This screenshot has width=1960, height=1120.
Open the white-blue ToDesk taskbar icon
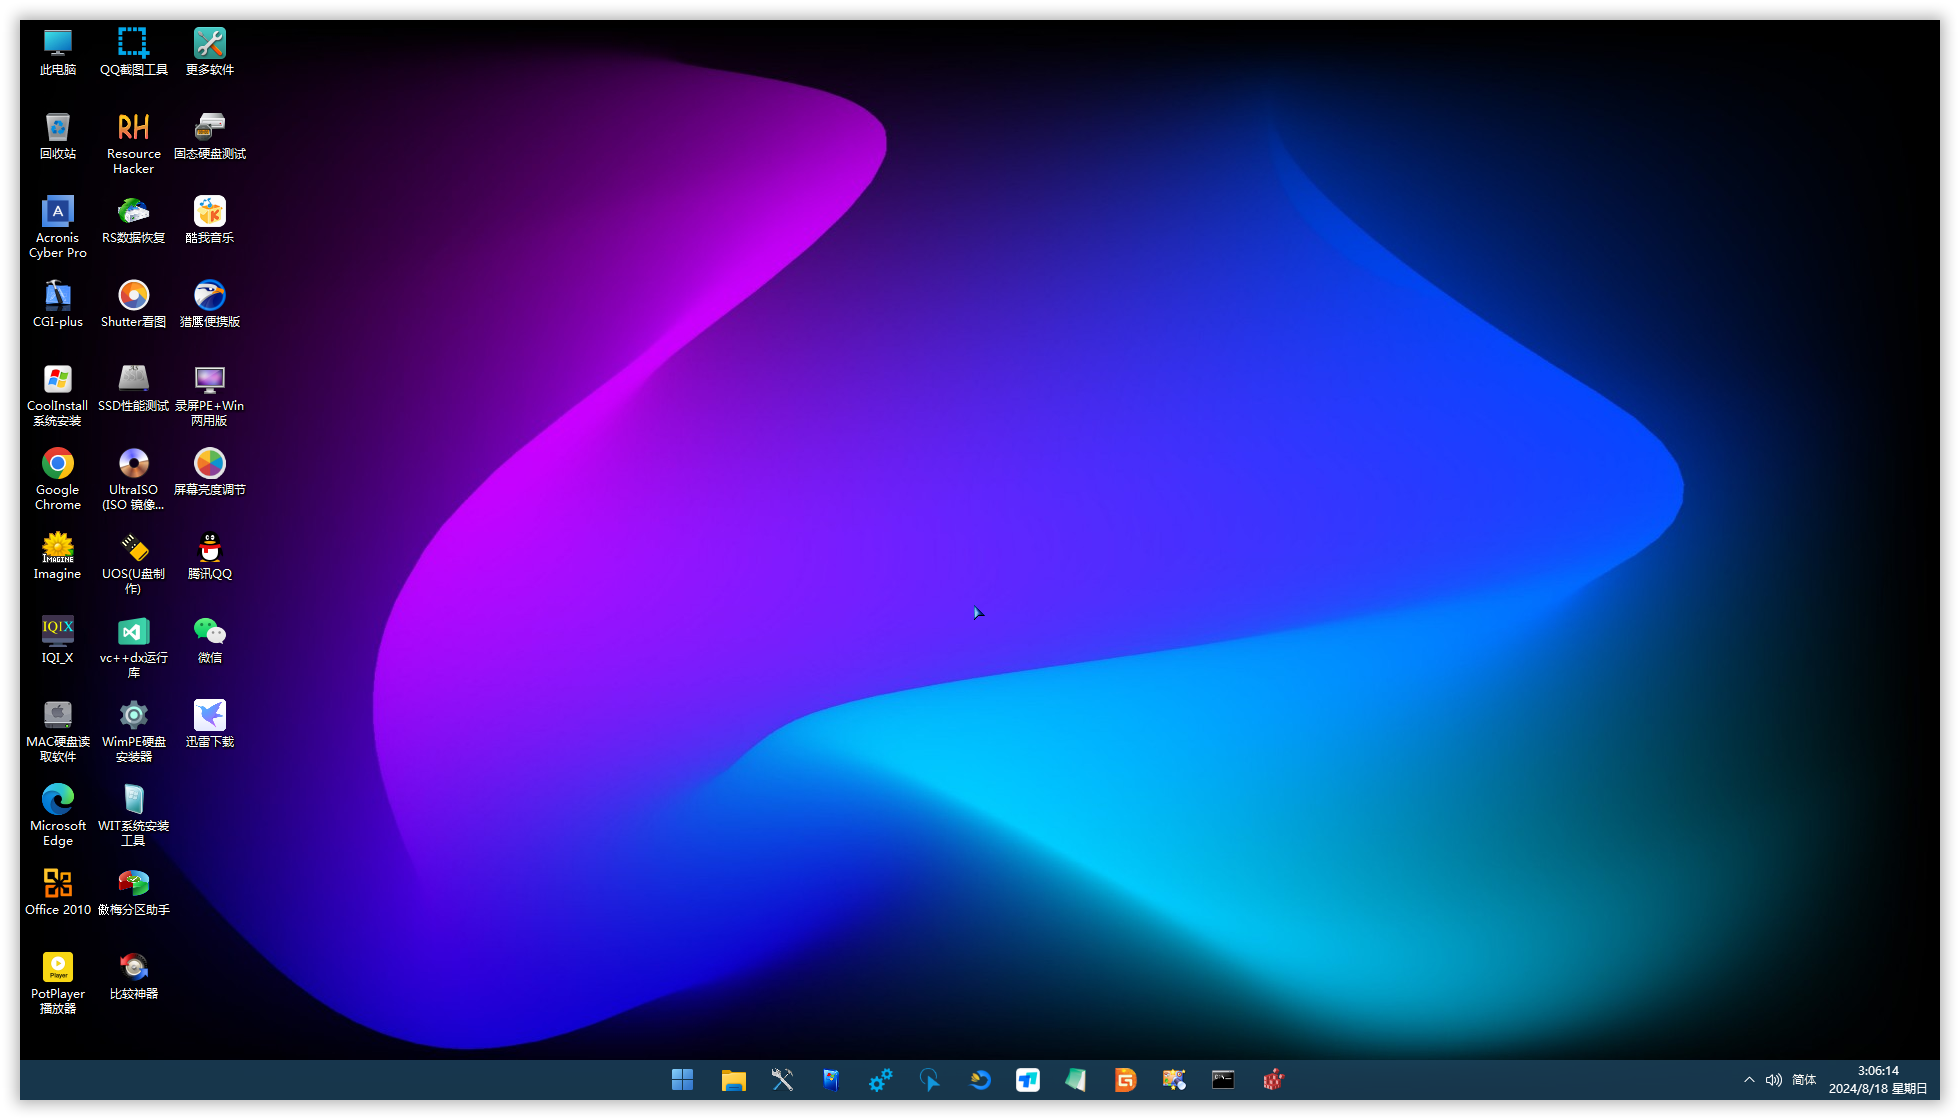(x=1028, y=1080)
